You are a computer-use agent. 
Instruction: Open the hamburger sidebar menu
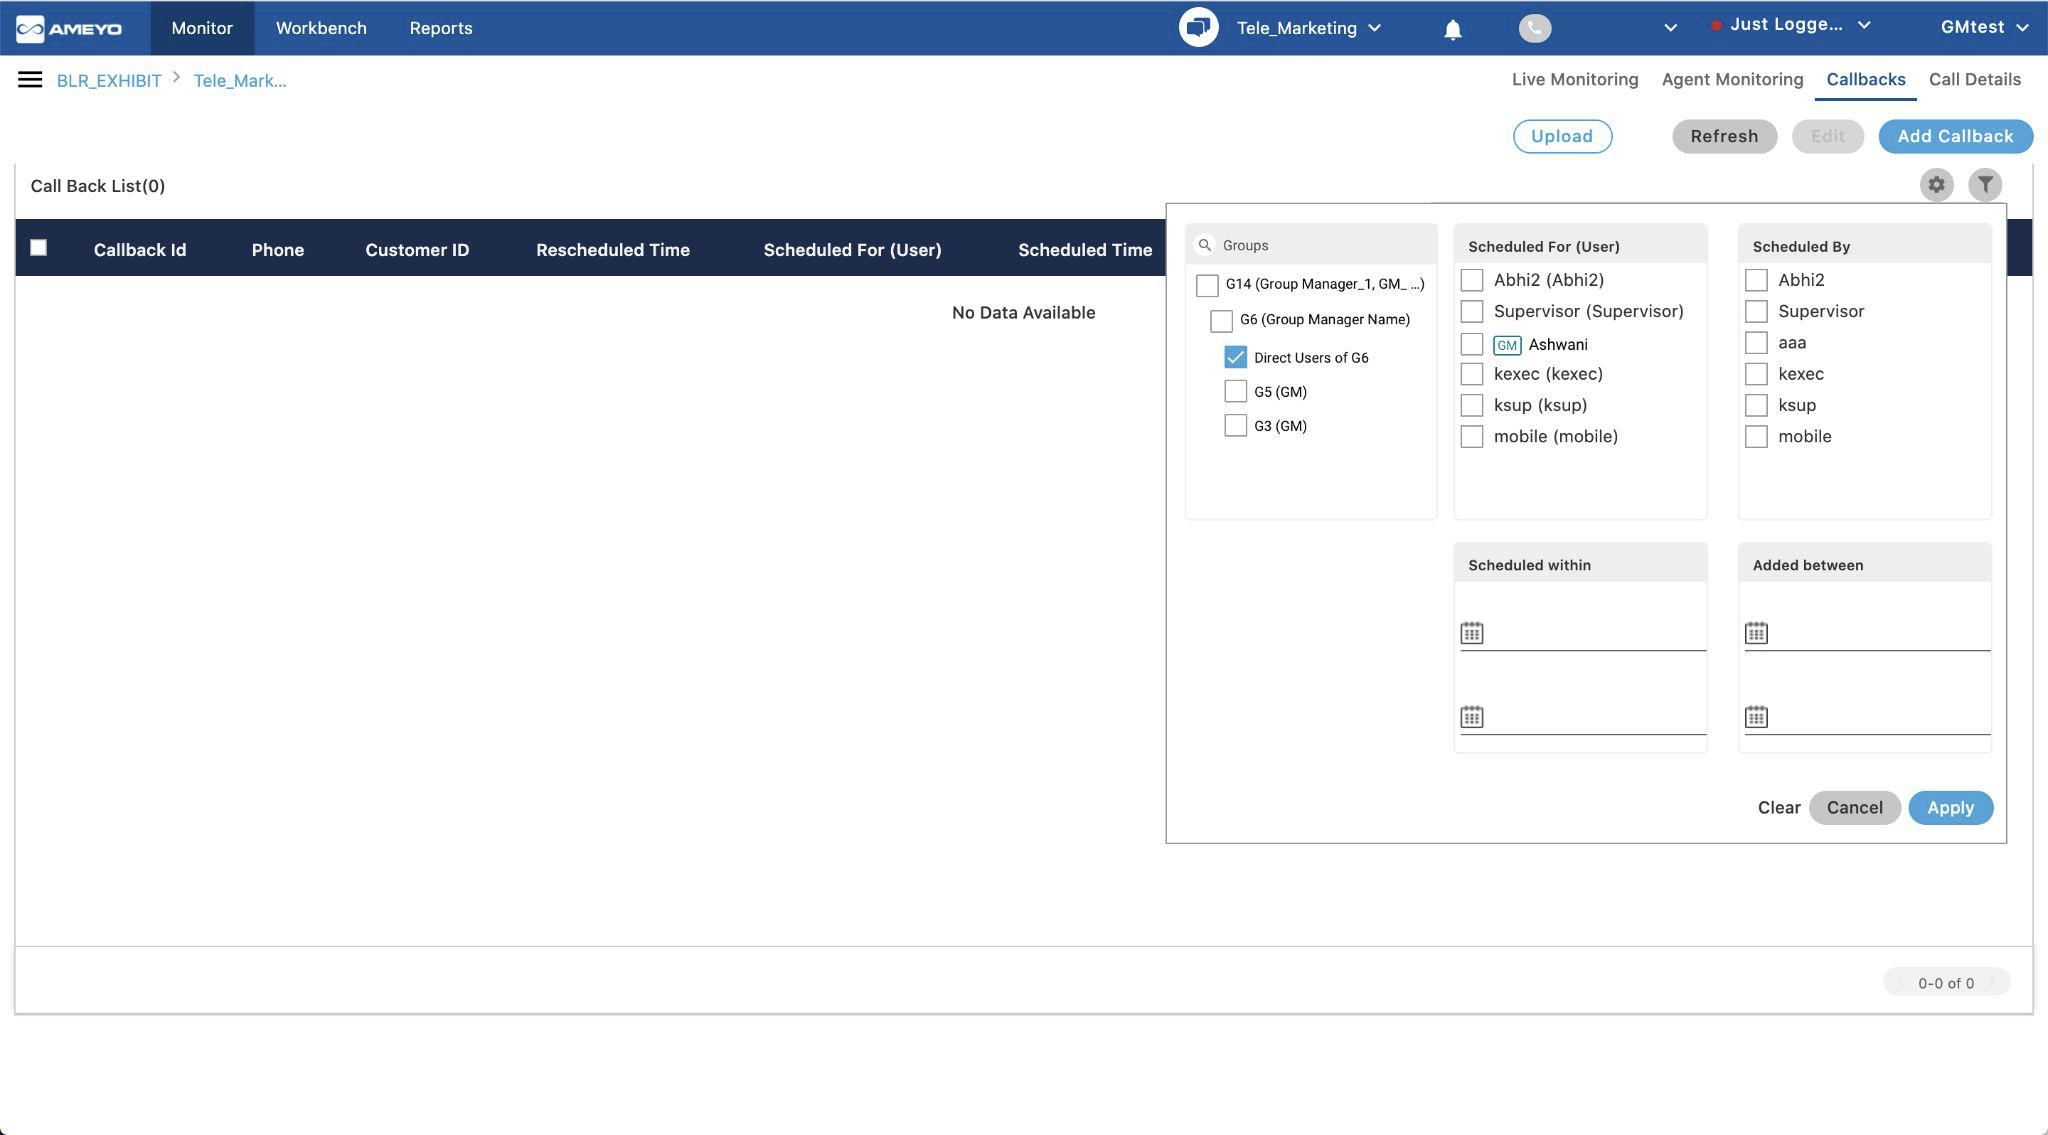[30, 80]
